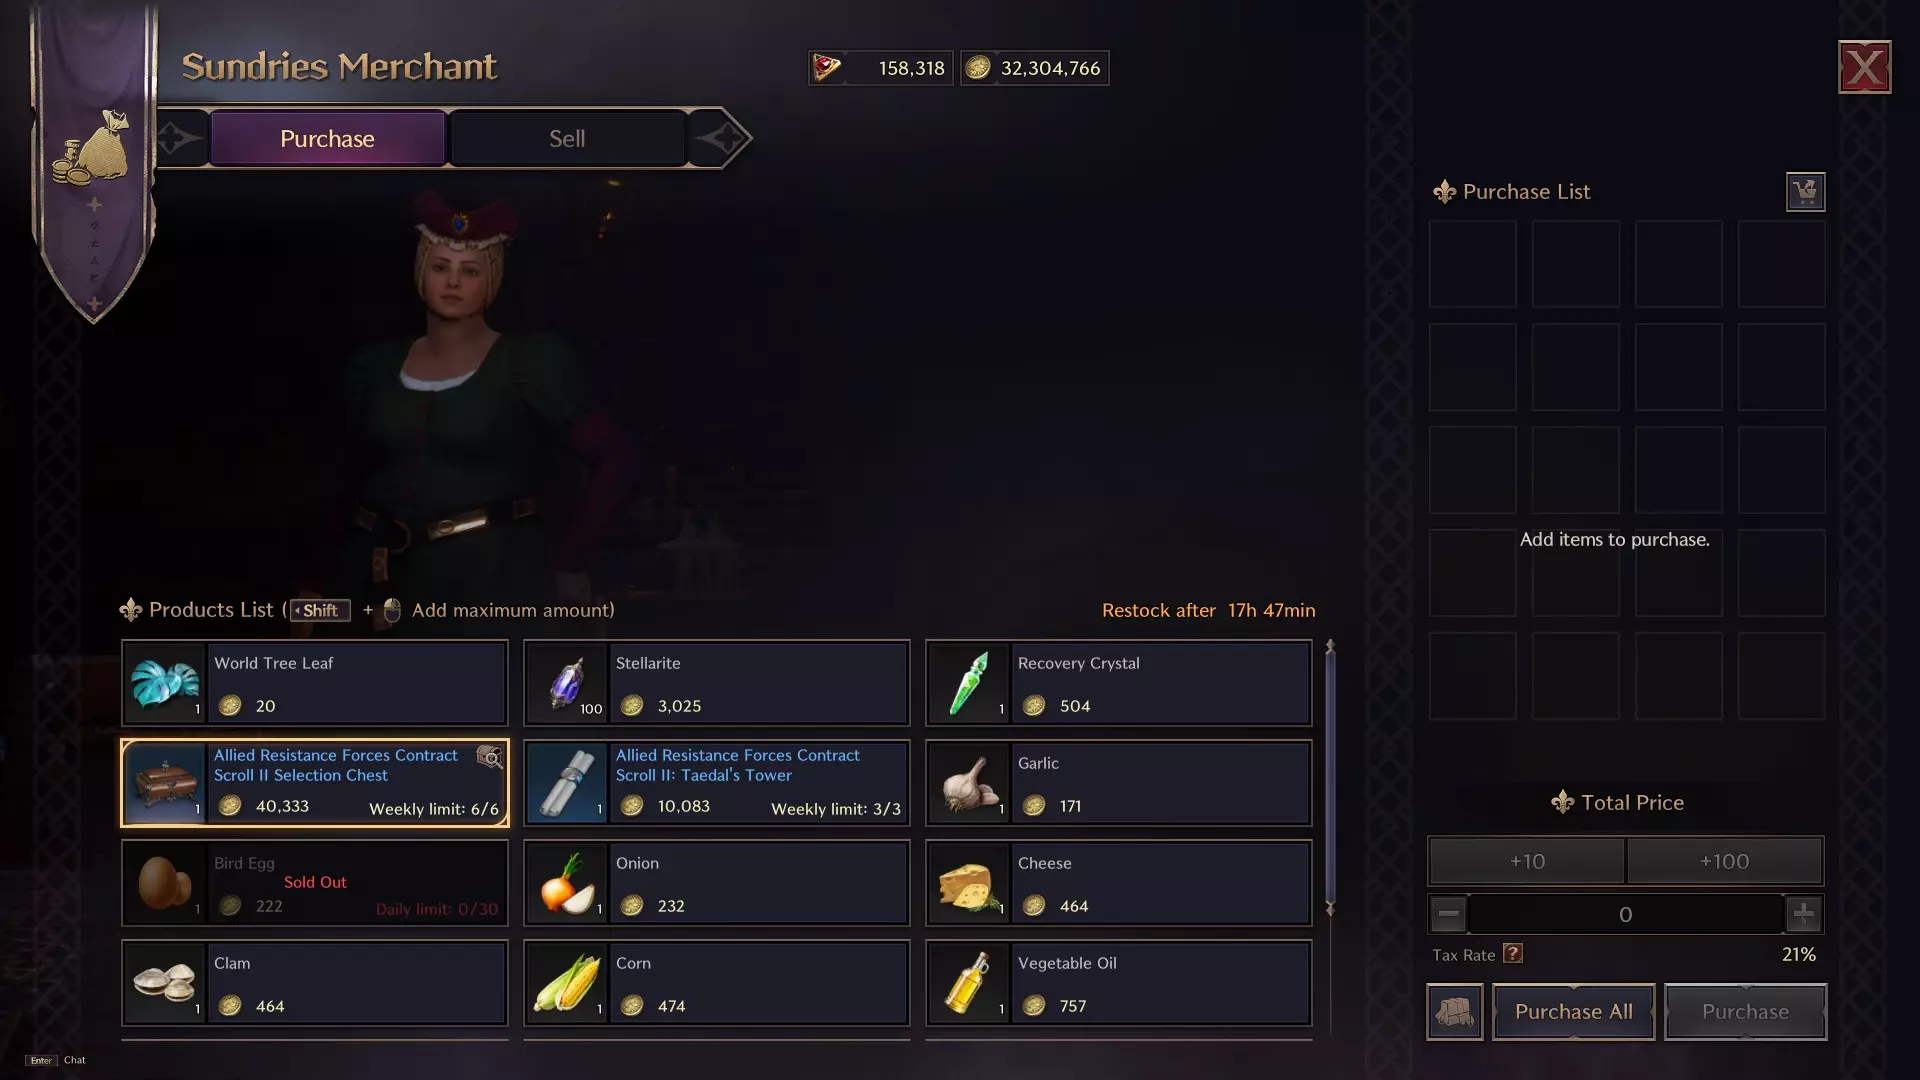Click the products list vertical scrollbar
The height and width of the screenshot is (1080, 1920).
[1330, 778]
